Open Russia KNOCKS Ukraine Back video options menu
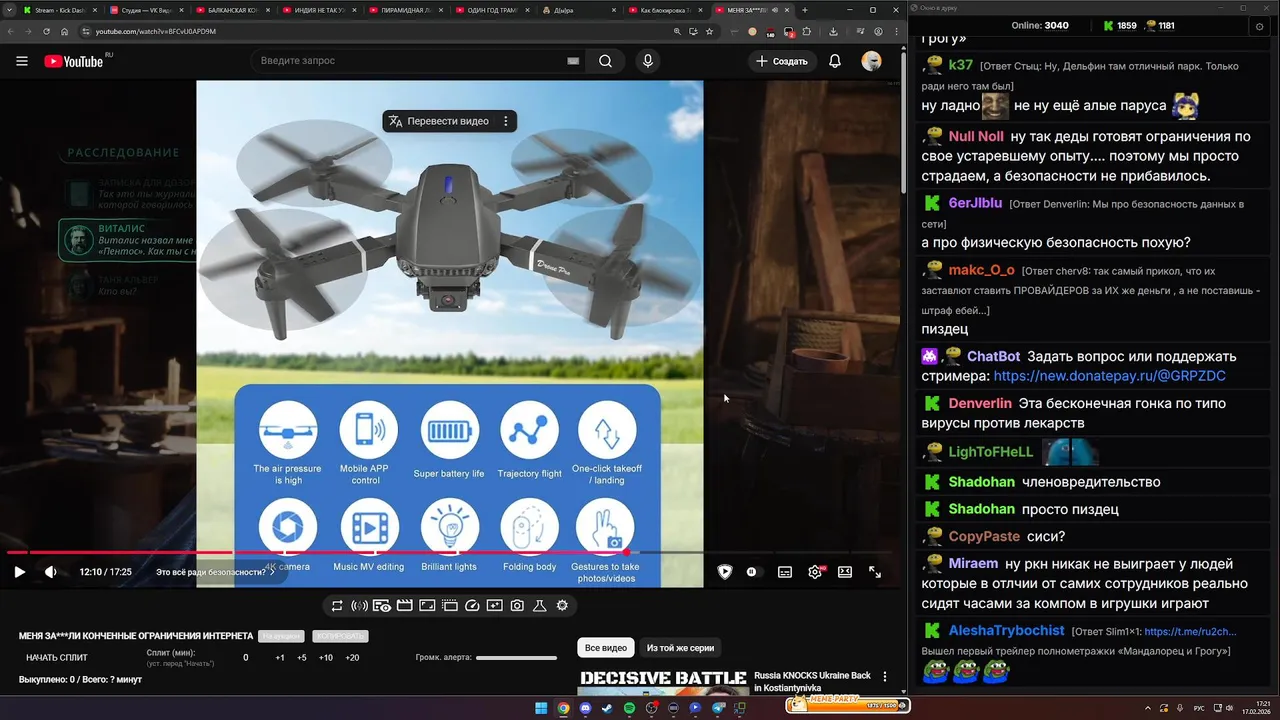The width and height of the screenshot is (1280, 720). coord(885,677)
